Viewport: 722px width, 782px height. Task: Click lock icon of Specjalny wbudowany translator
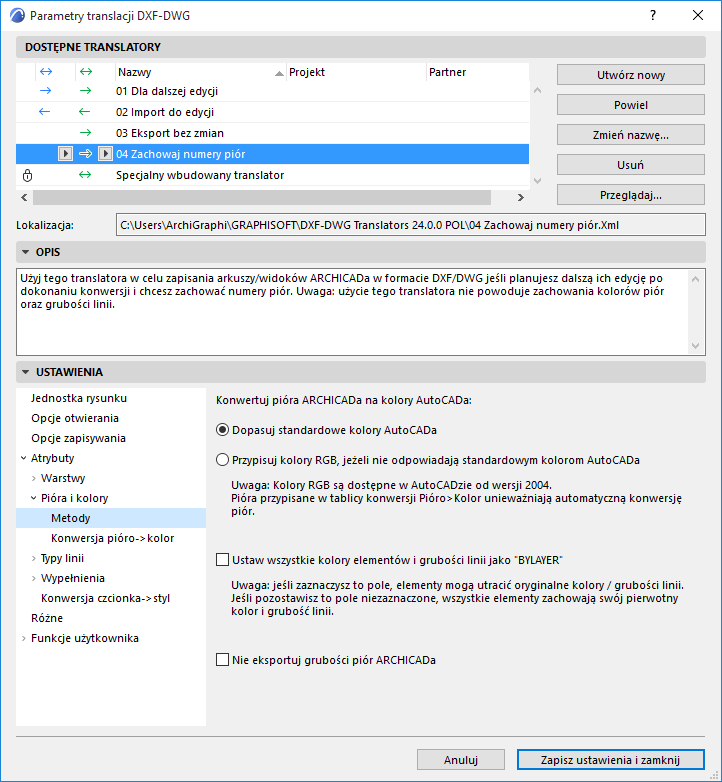click(x=27, y=175)
